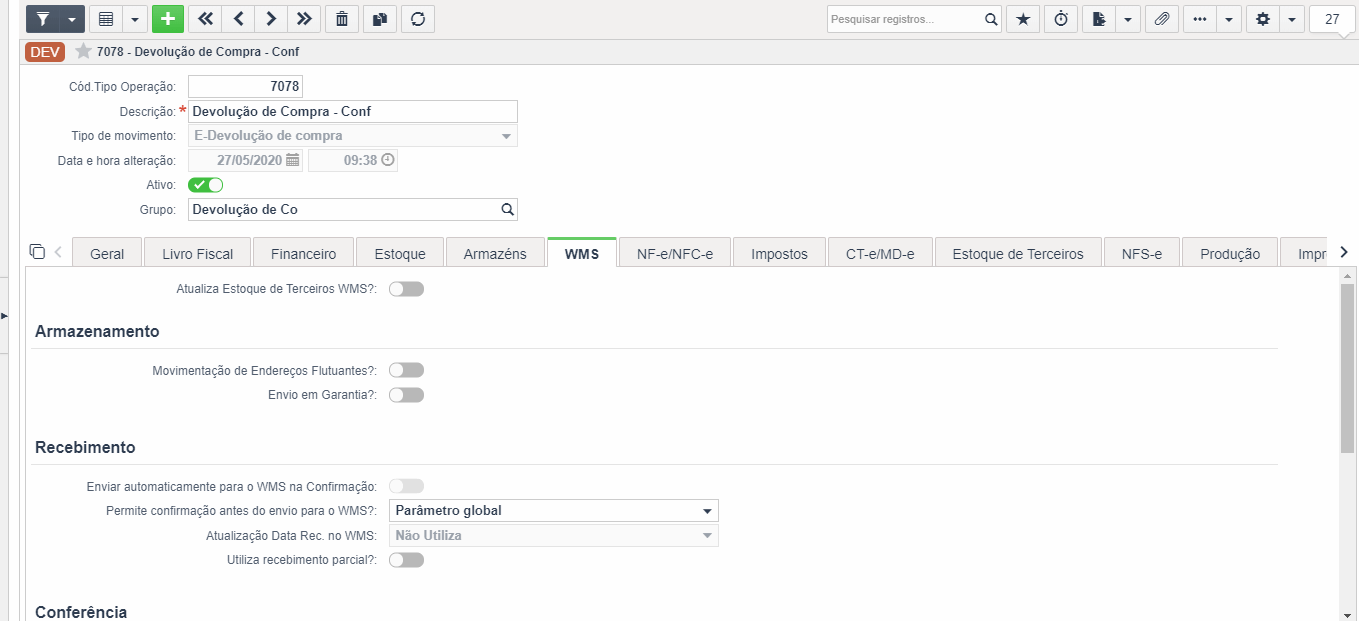This screenshot has height=621, width=1359.
Task: Delete record using trash icon
Action: pyautogui.click(x=342, y=19)
